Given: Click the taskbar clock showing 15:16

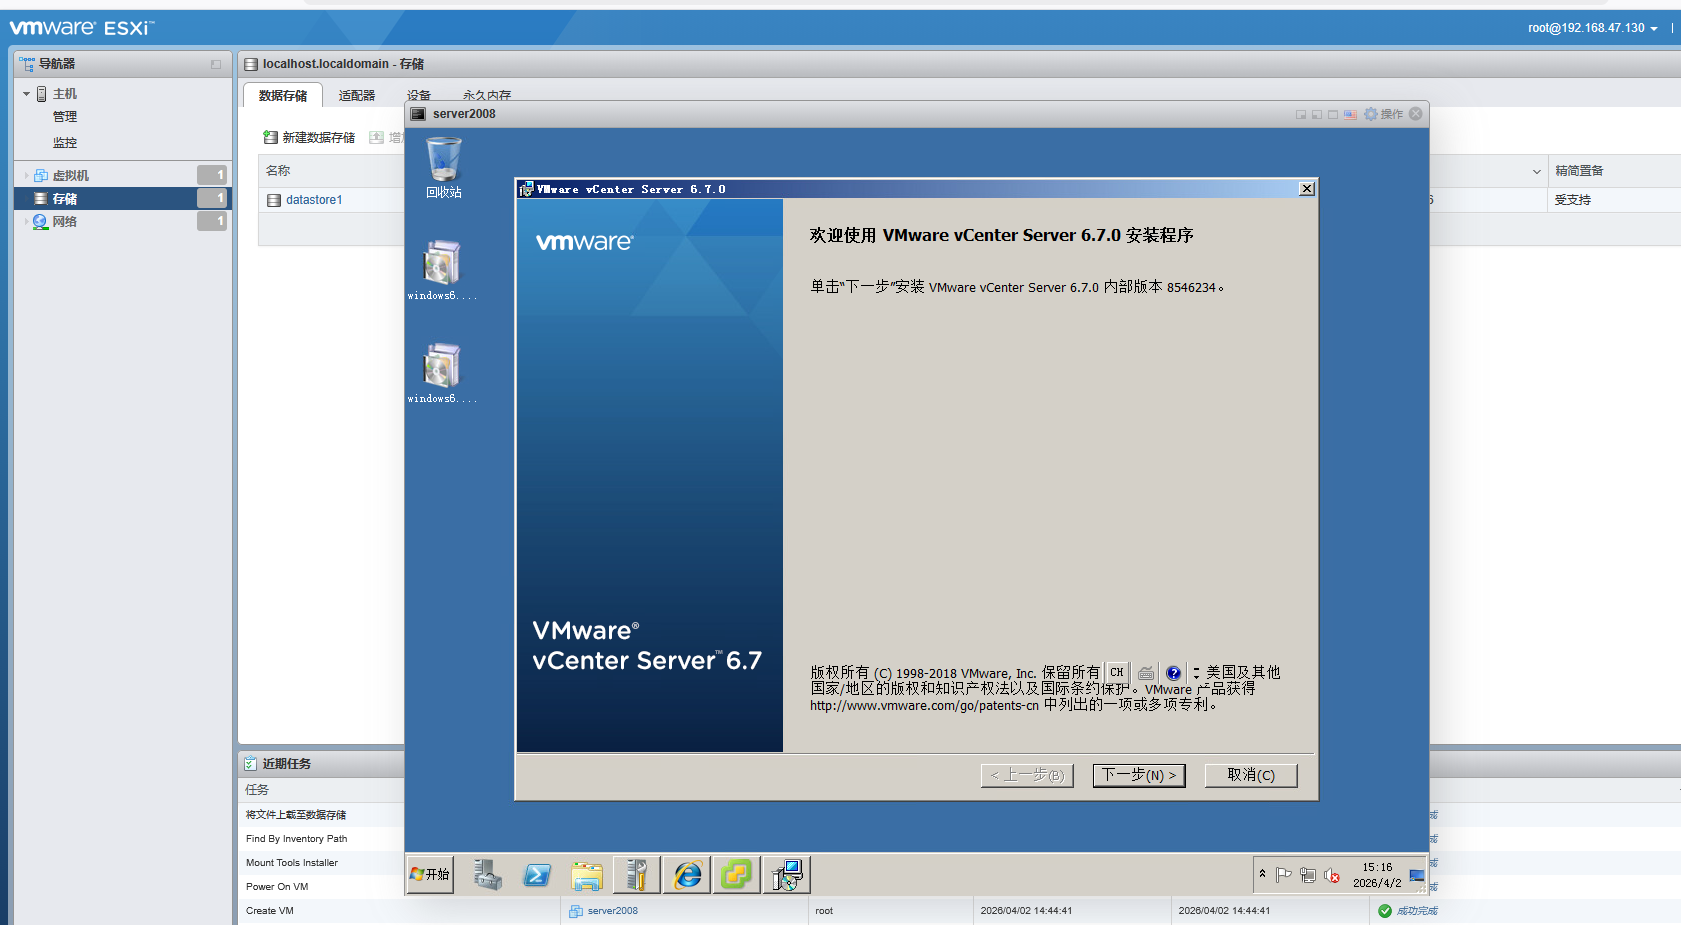Looking at the screenshot, I should coord(1377,875).
